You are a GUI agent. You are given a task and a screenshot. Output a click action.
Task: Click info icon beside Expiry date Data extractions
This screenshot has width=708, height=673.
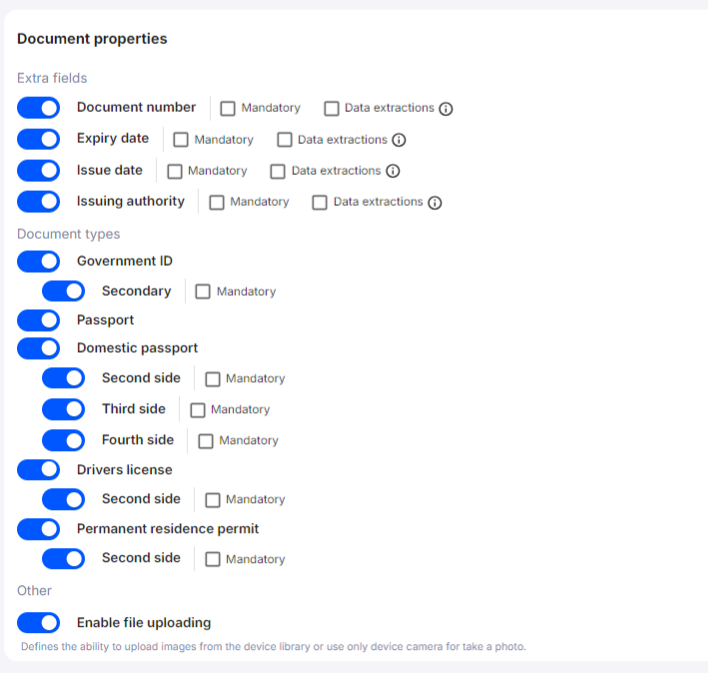(399, 140)
